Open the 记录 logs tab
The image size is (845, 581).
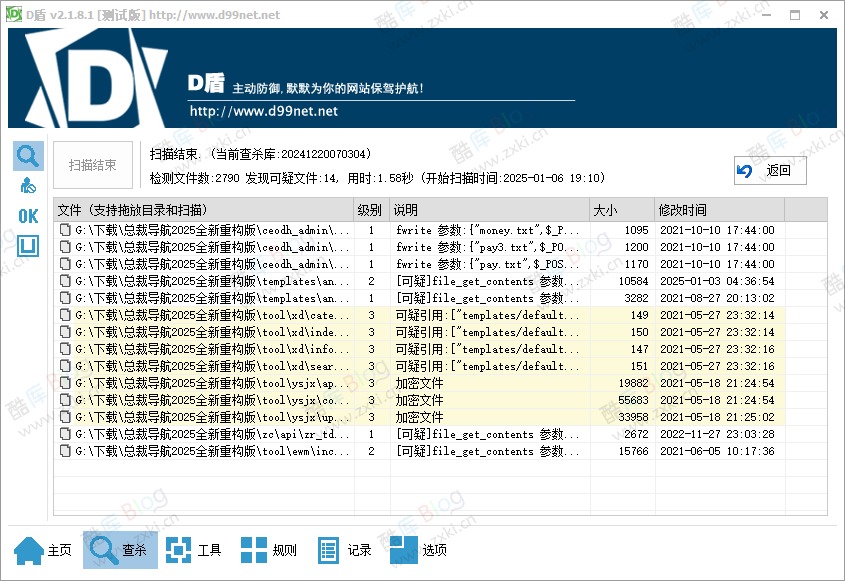tap(344, 550)
